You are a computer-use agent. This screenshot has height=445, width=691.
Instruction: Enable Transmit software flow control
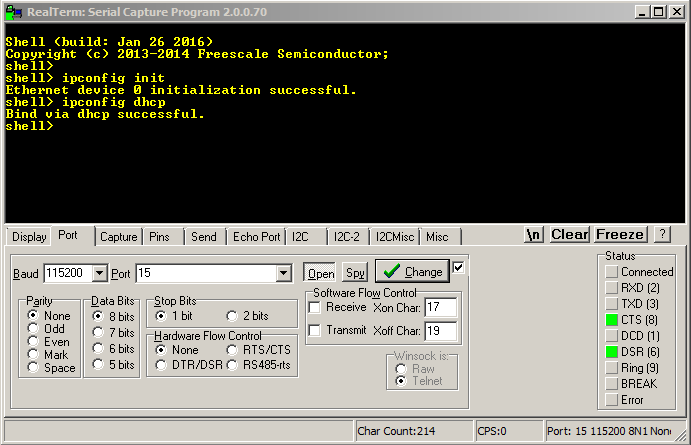click(x=315, y=330)
